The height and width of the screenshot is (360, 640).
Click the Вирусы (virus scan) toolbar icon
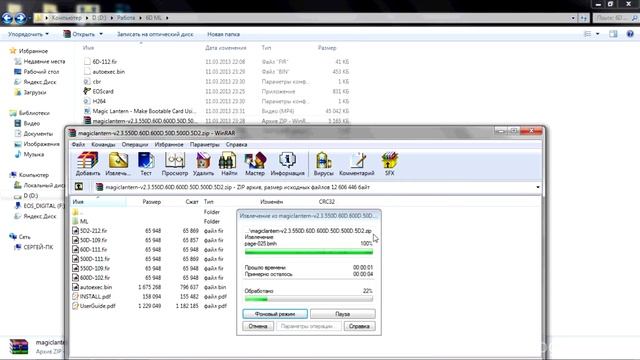tap(323, 164)
